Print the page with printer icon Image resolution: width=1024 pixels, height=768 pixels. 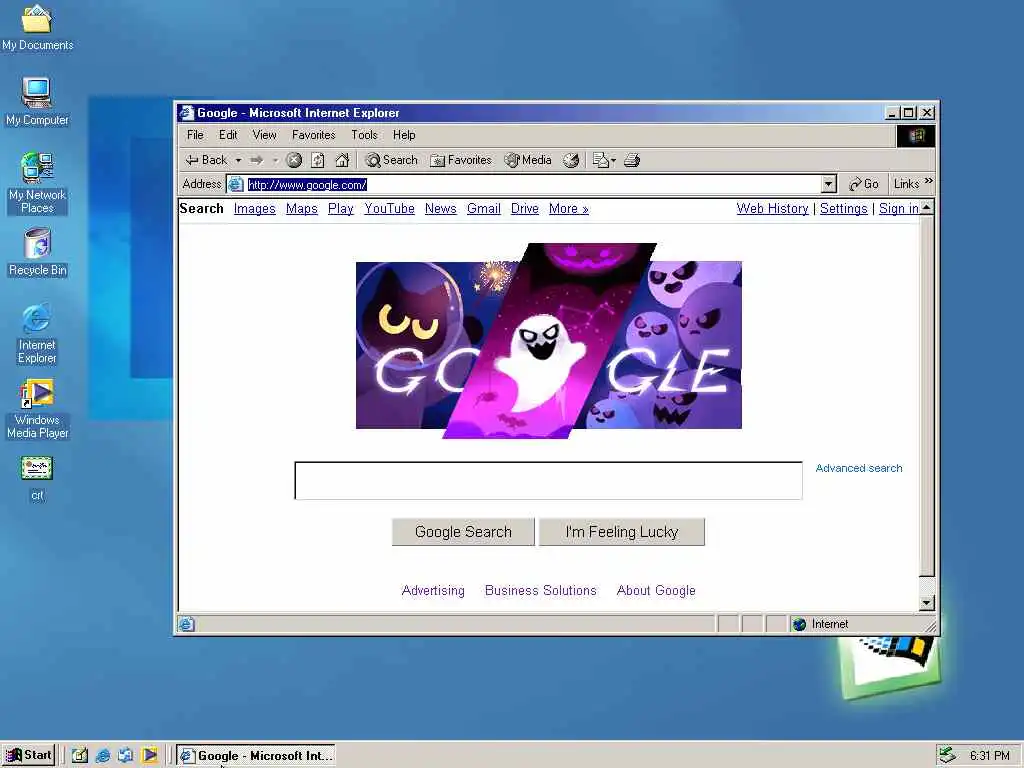pyautogui.click(x=632, y=160)
